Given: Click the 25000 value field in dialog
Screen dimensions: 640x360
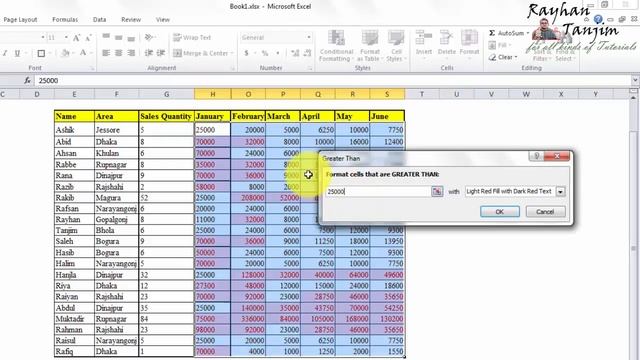Looking at the screenshot, I should tap(378, 191).
